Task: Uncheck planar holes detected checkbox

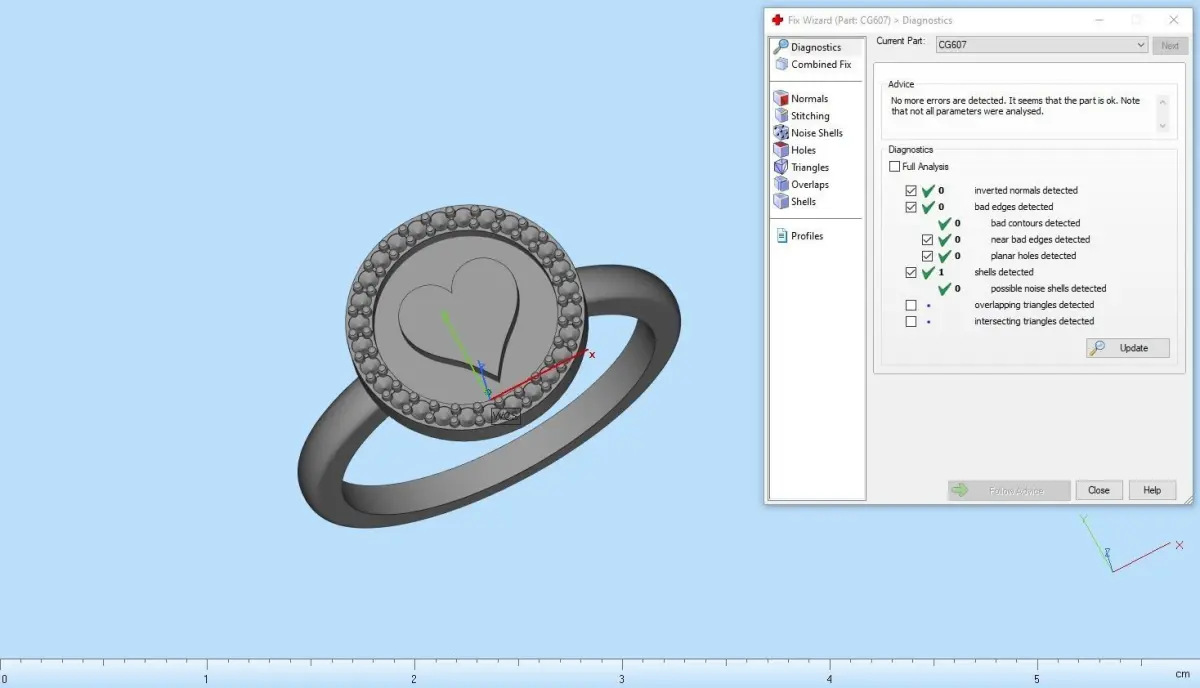Action: point(927,256)
